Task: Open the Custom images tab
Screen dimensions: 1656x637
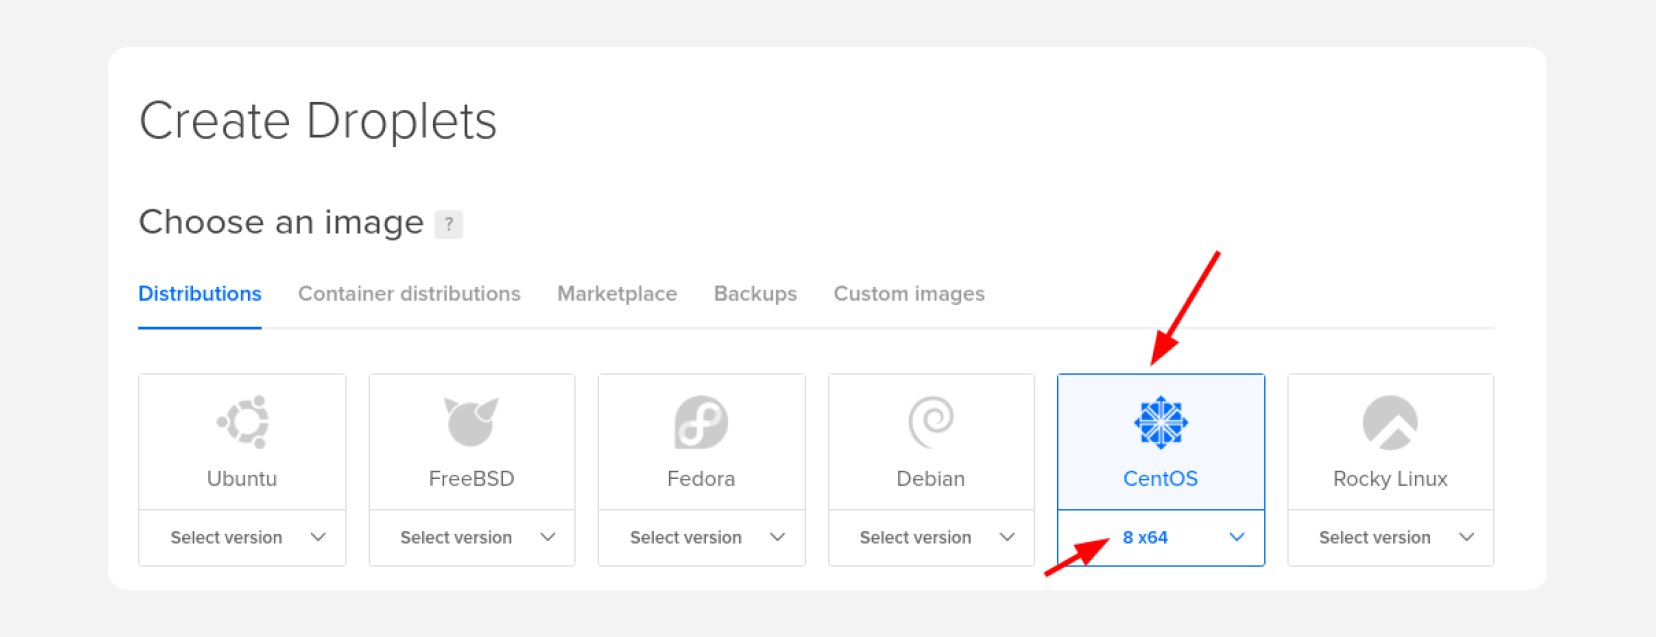Action: tap(909, 294)
